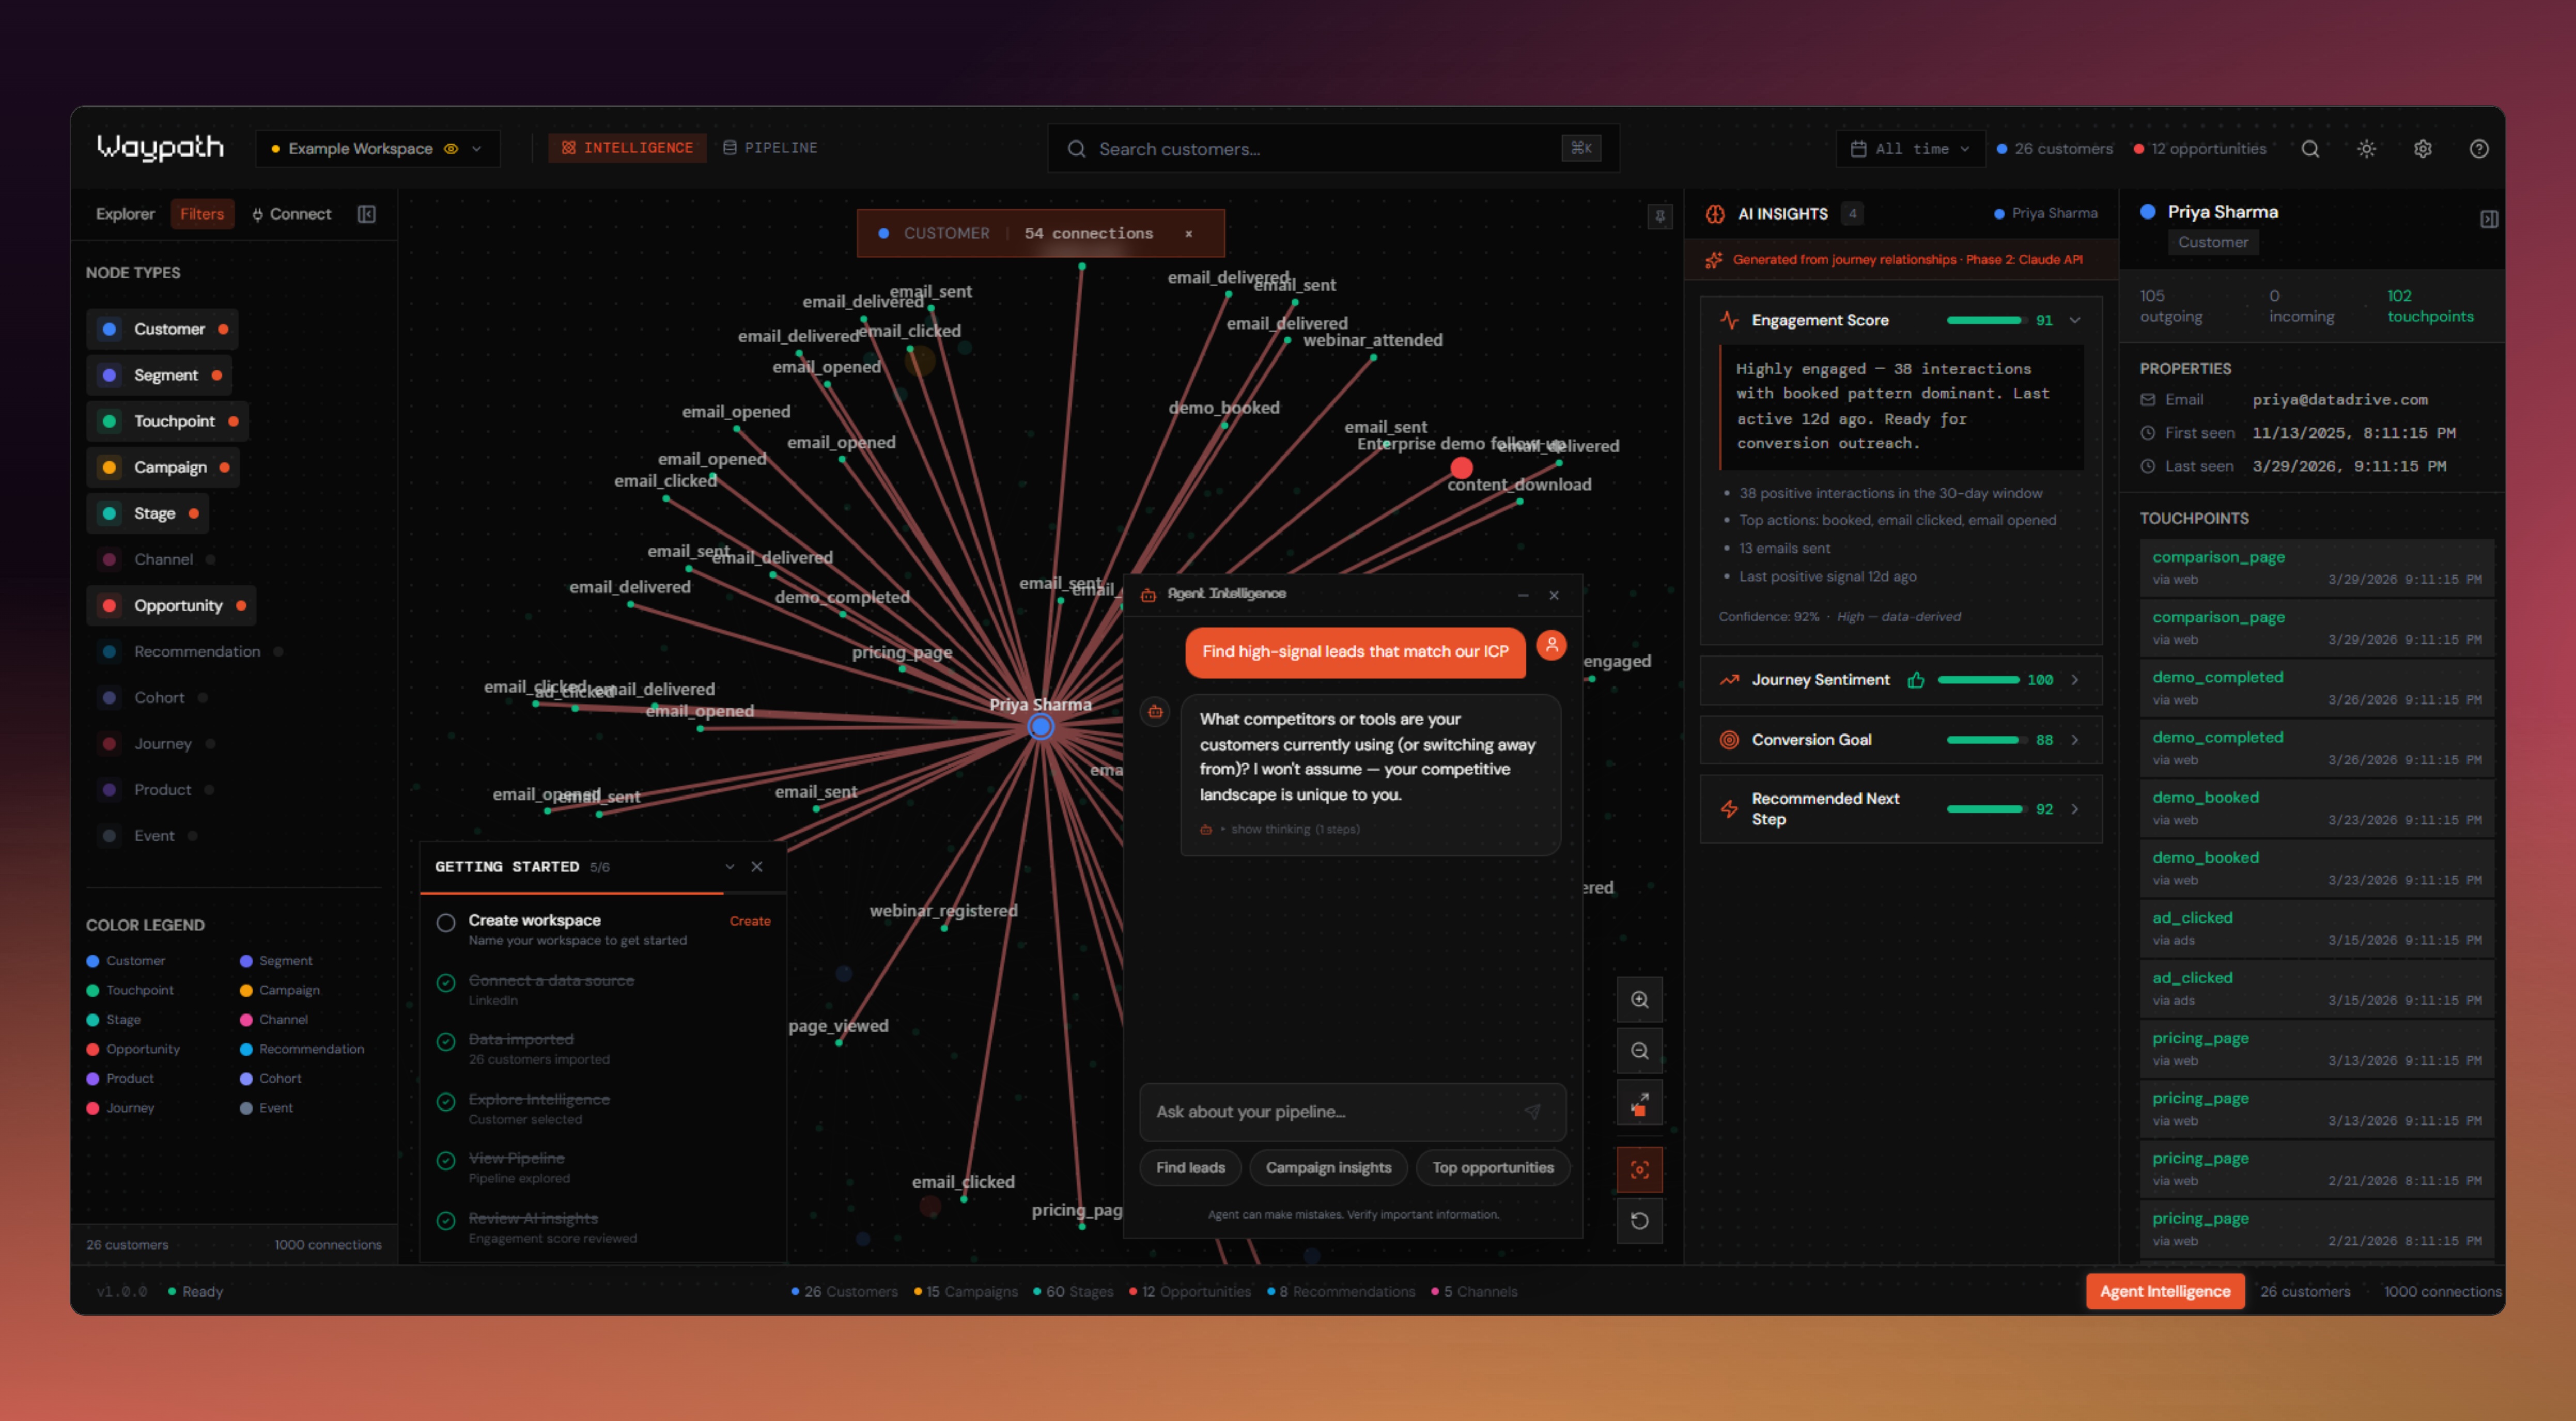Screen dimensions: 2576x1421
Task: Open the All time date range dropdown
Action: pyautogui.click(x=1910, y=148)
